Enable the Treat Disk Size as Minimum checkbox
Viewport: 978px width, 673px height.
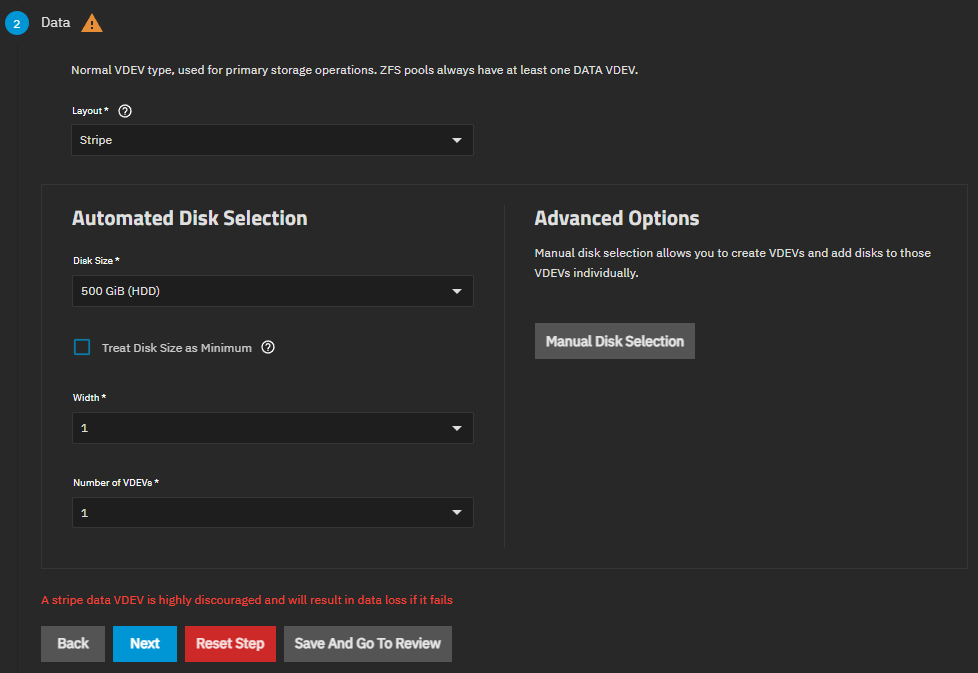click(x=82, y=347)
